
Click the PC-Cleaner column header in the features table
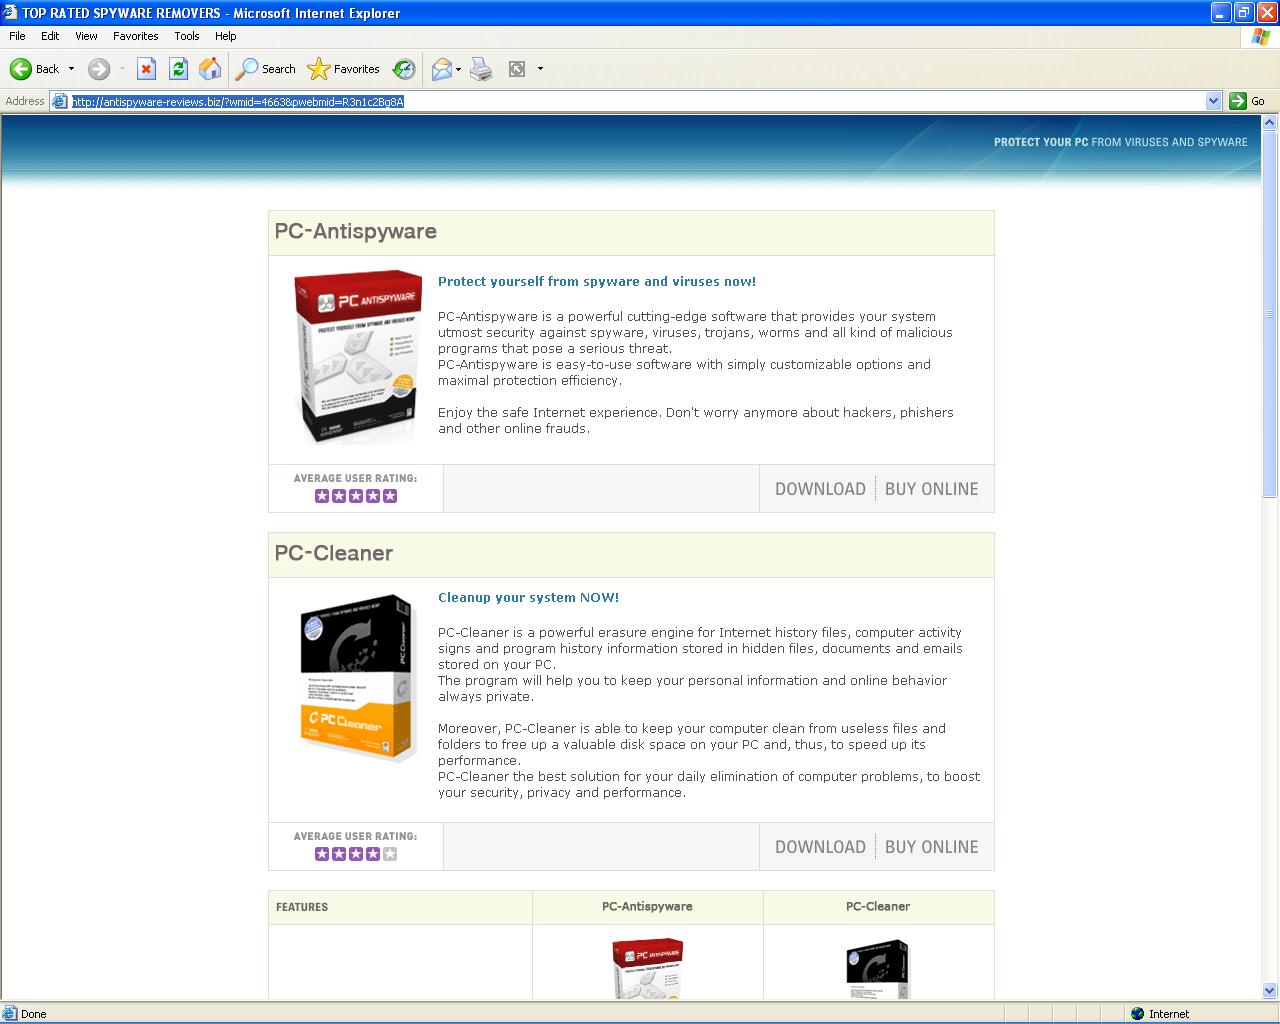[878, 906]
